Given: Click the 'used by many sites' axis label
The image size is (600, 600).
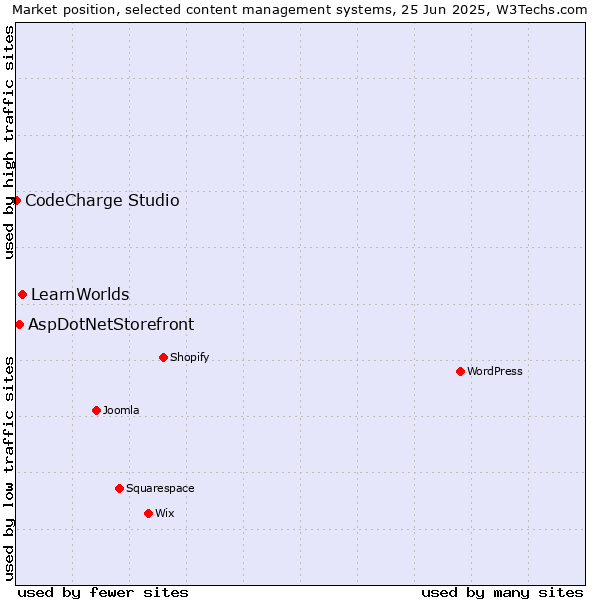Looking at the screenshot, I should pos(502,593).
